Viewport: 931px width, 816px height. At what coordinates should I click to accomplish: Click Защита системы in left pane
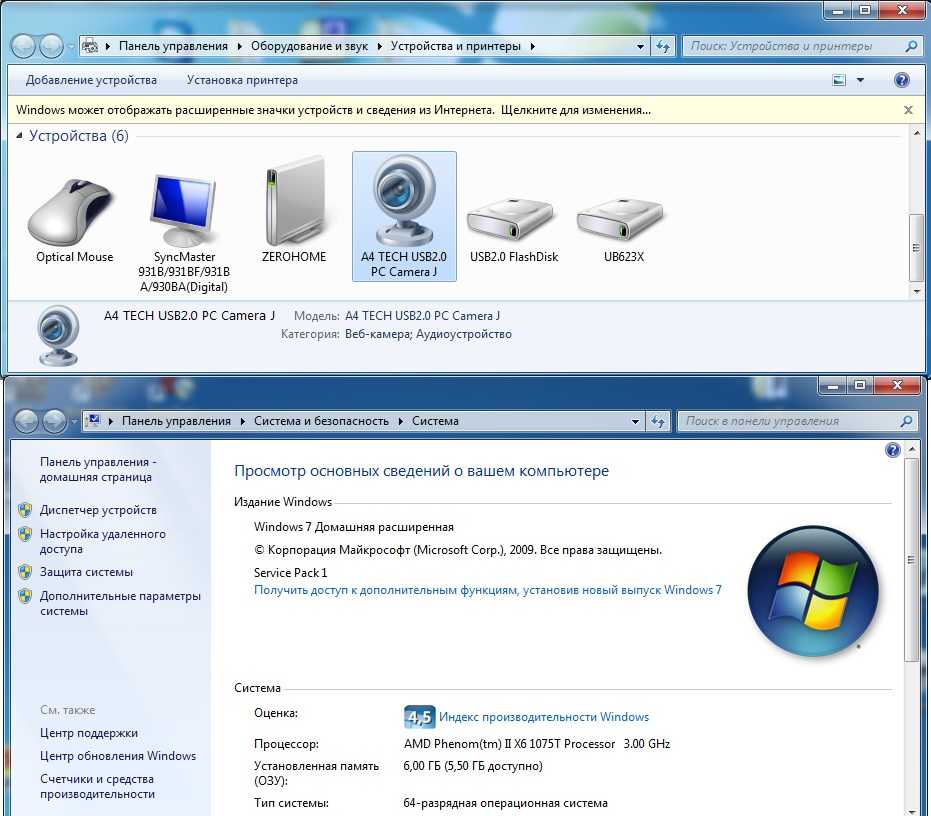coord(86,572)
